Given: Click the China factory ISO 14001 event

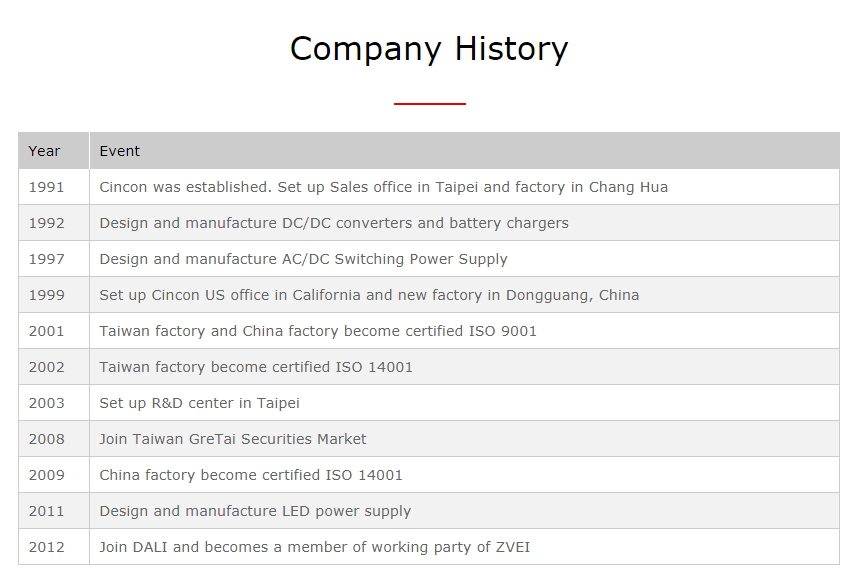Looking at the screenshot, I should [x=250, y=476].
